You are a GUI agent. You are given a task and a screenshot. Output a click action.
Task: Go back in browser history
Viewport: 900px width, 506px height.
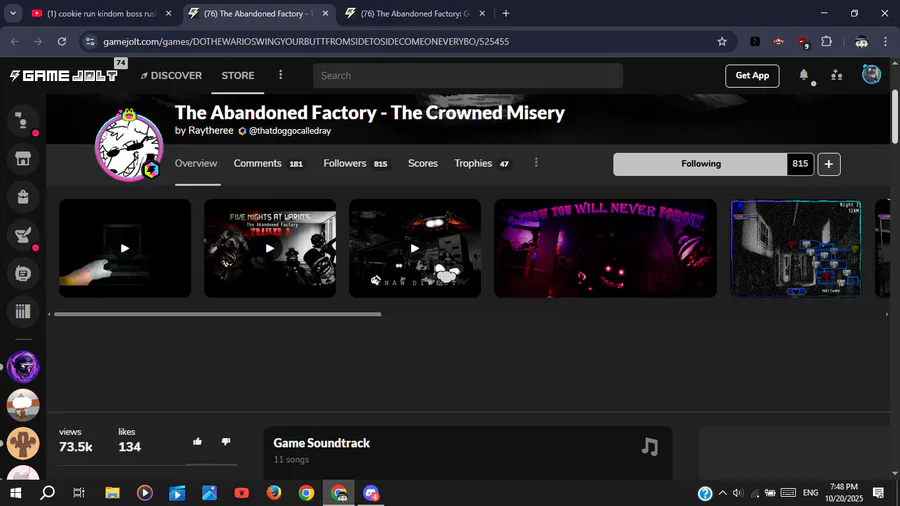pos(15,41)
